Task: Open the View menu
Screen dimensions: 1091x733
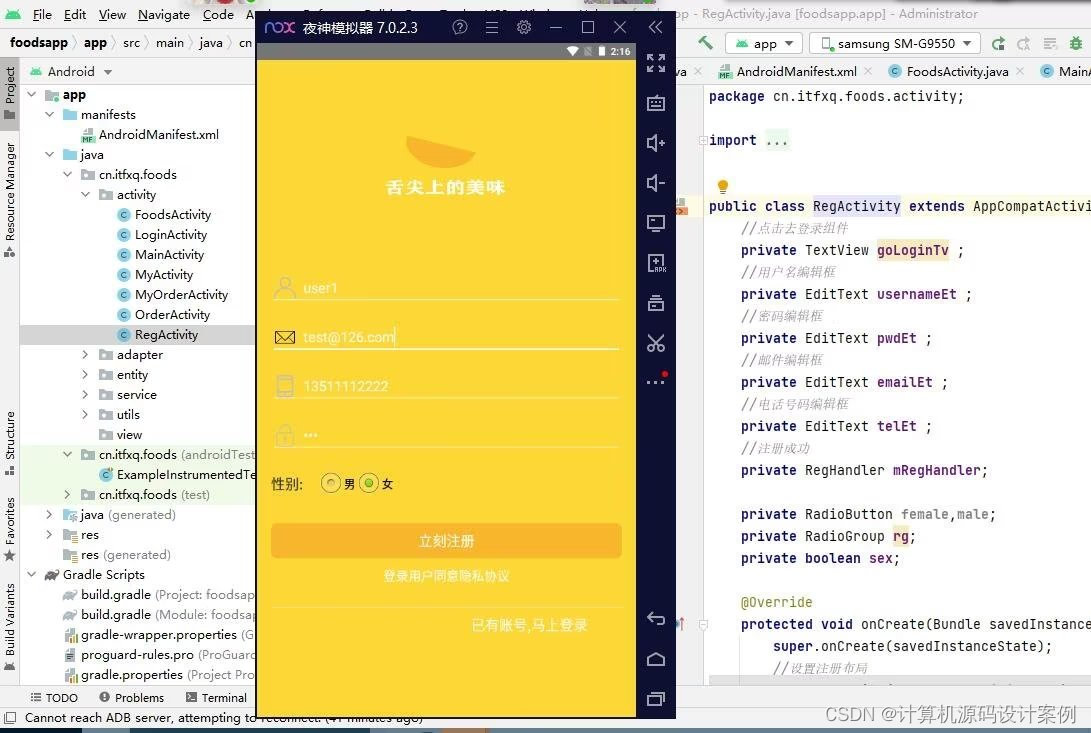Action: click(x=112, y=15)
